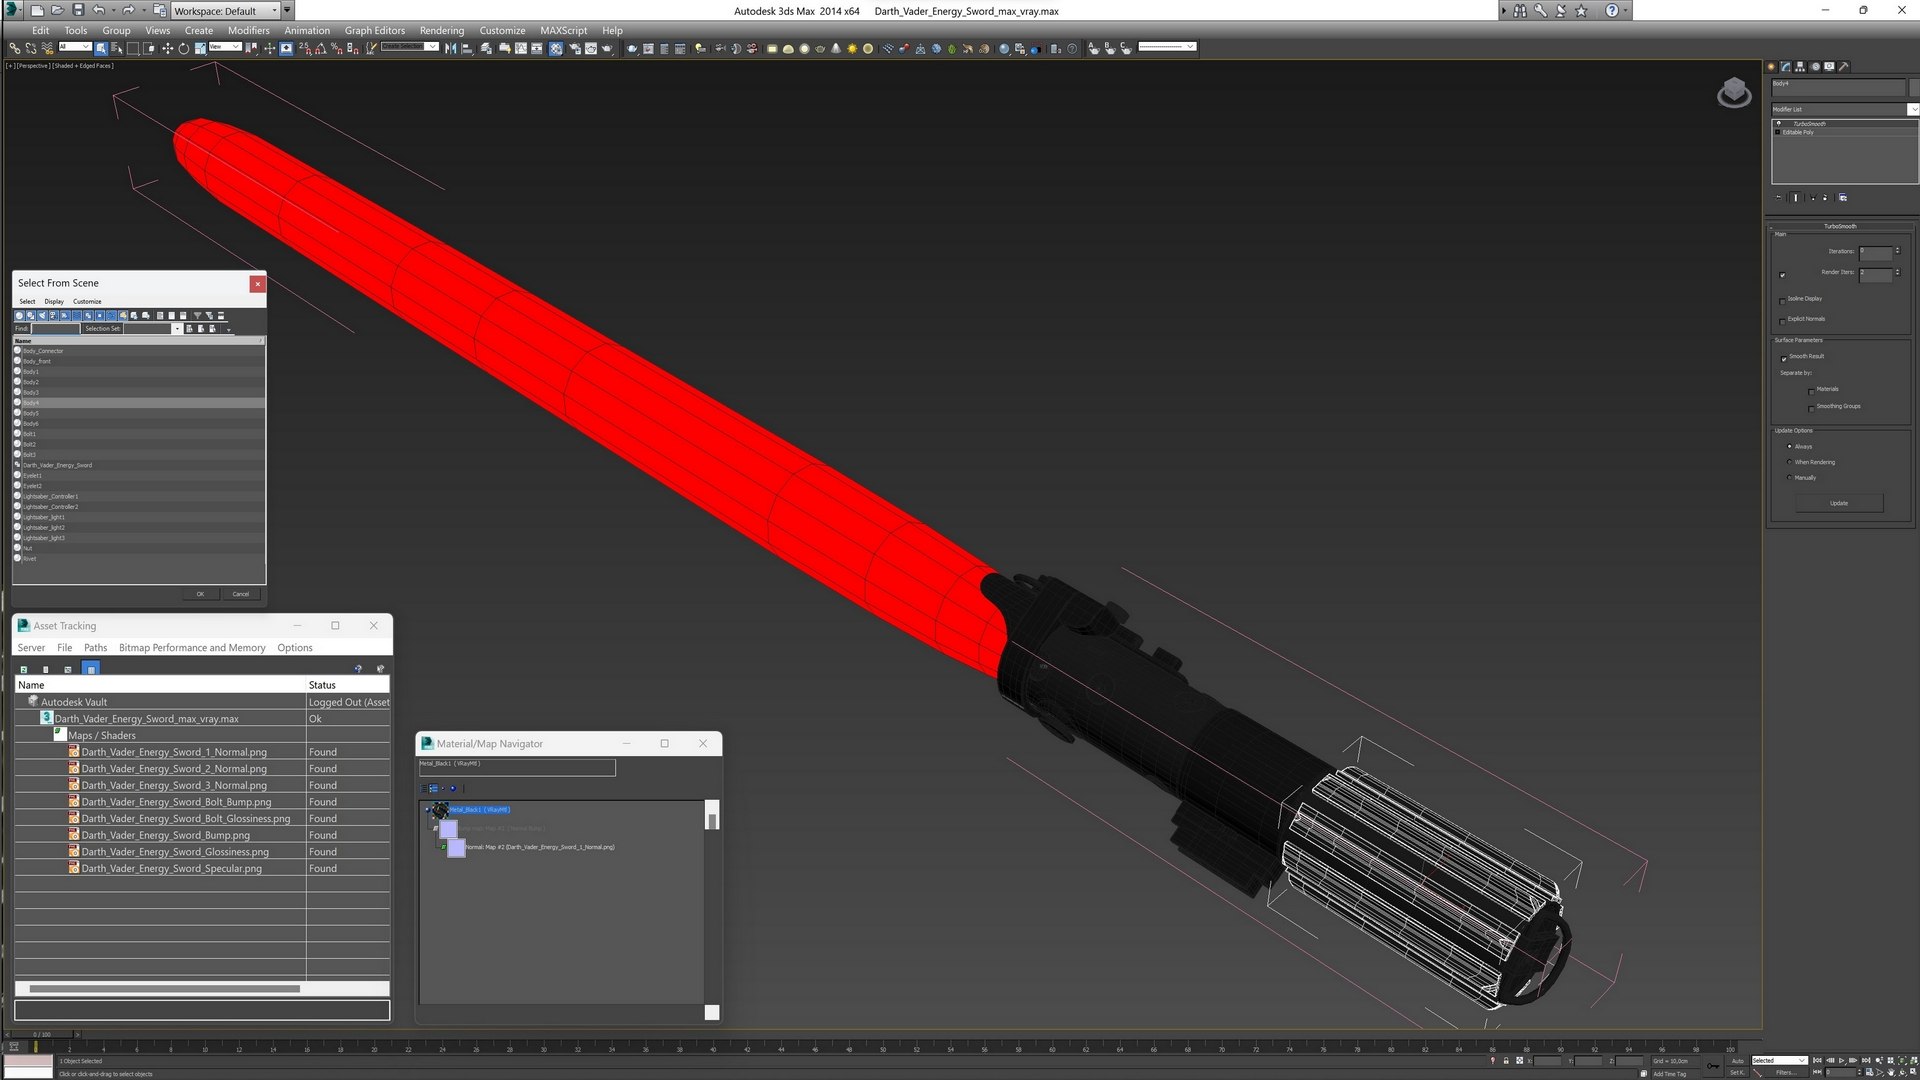Enable the Explicit Normals checkbox
The width and height of the screenshot is (1920, 1080).
1783,320
